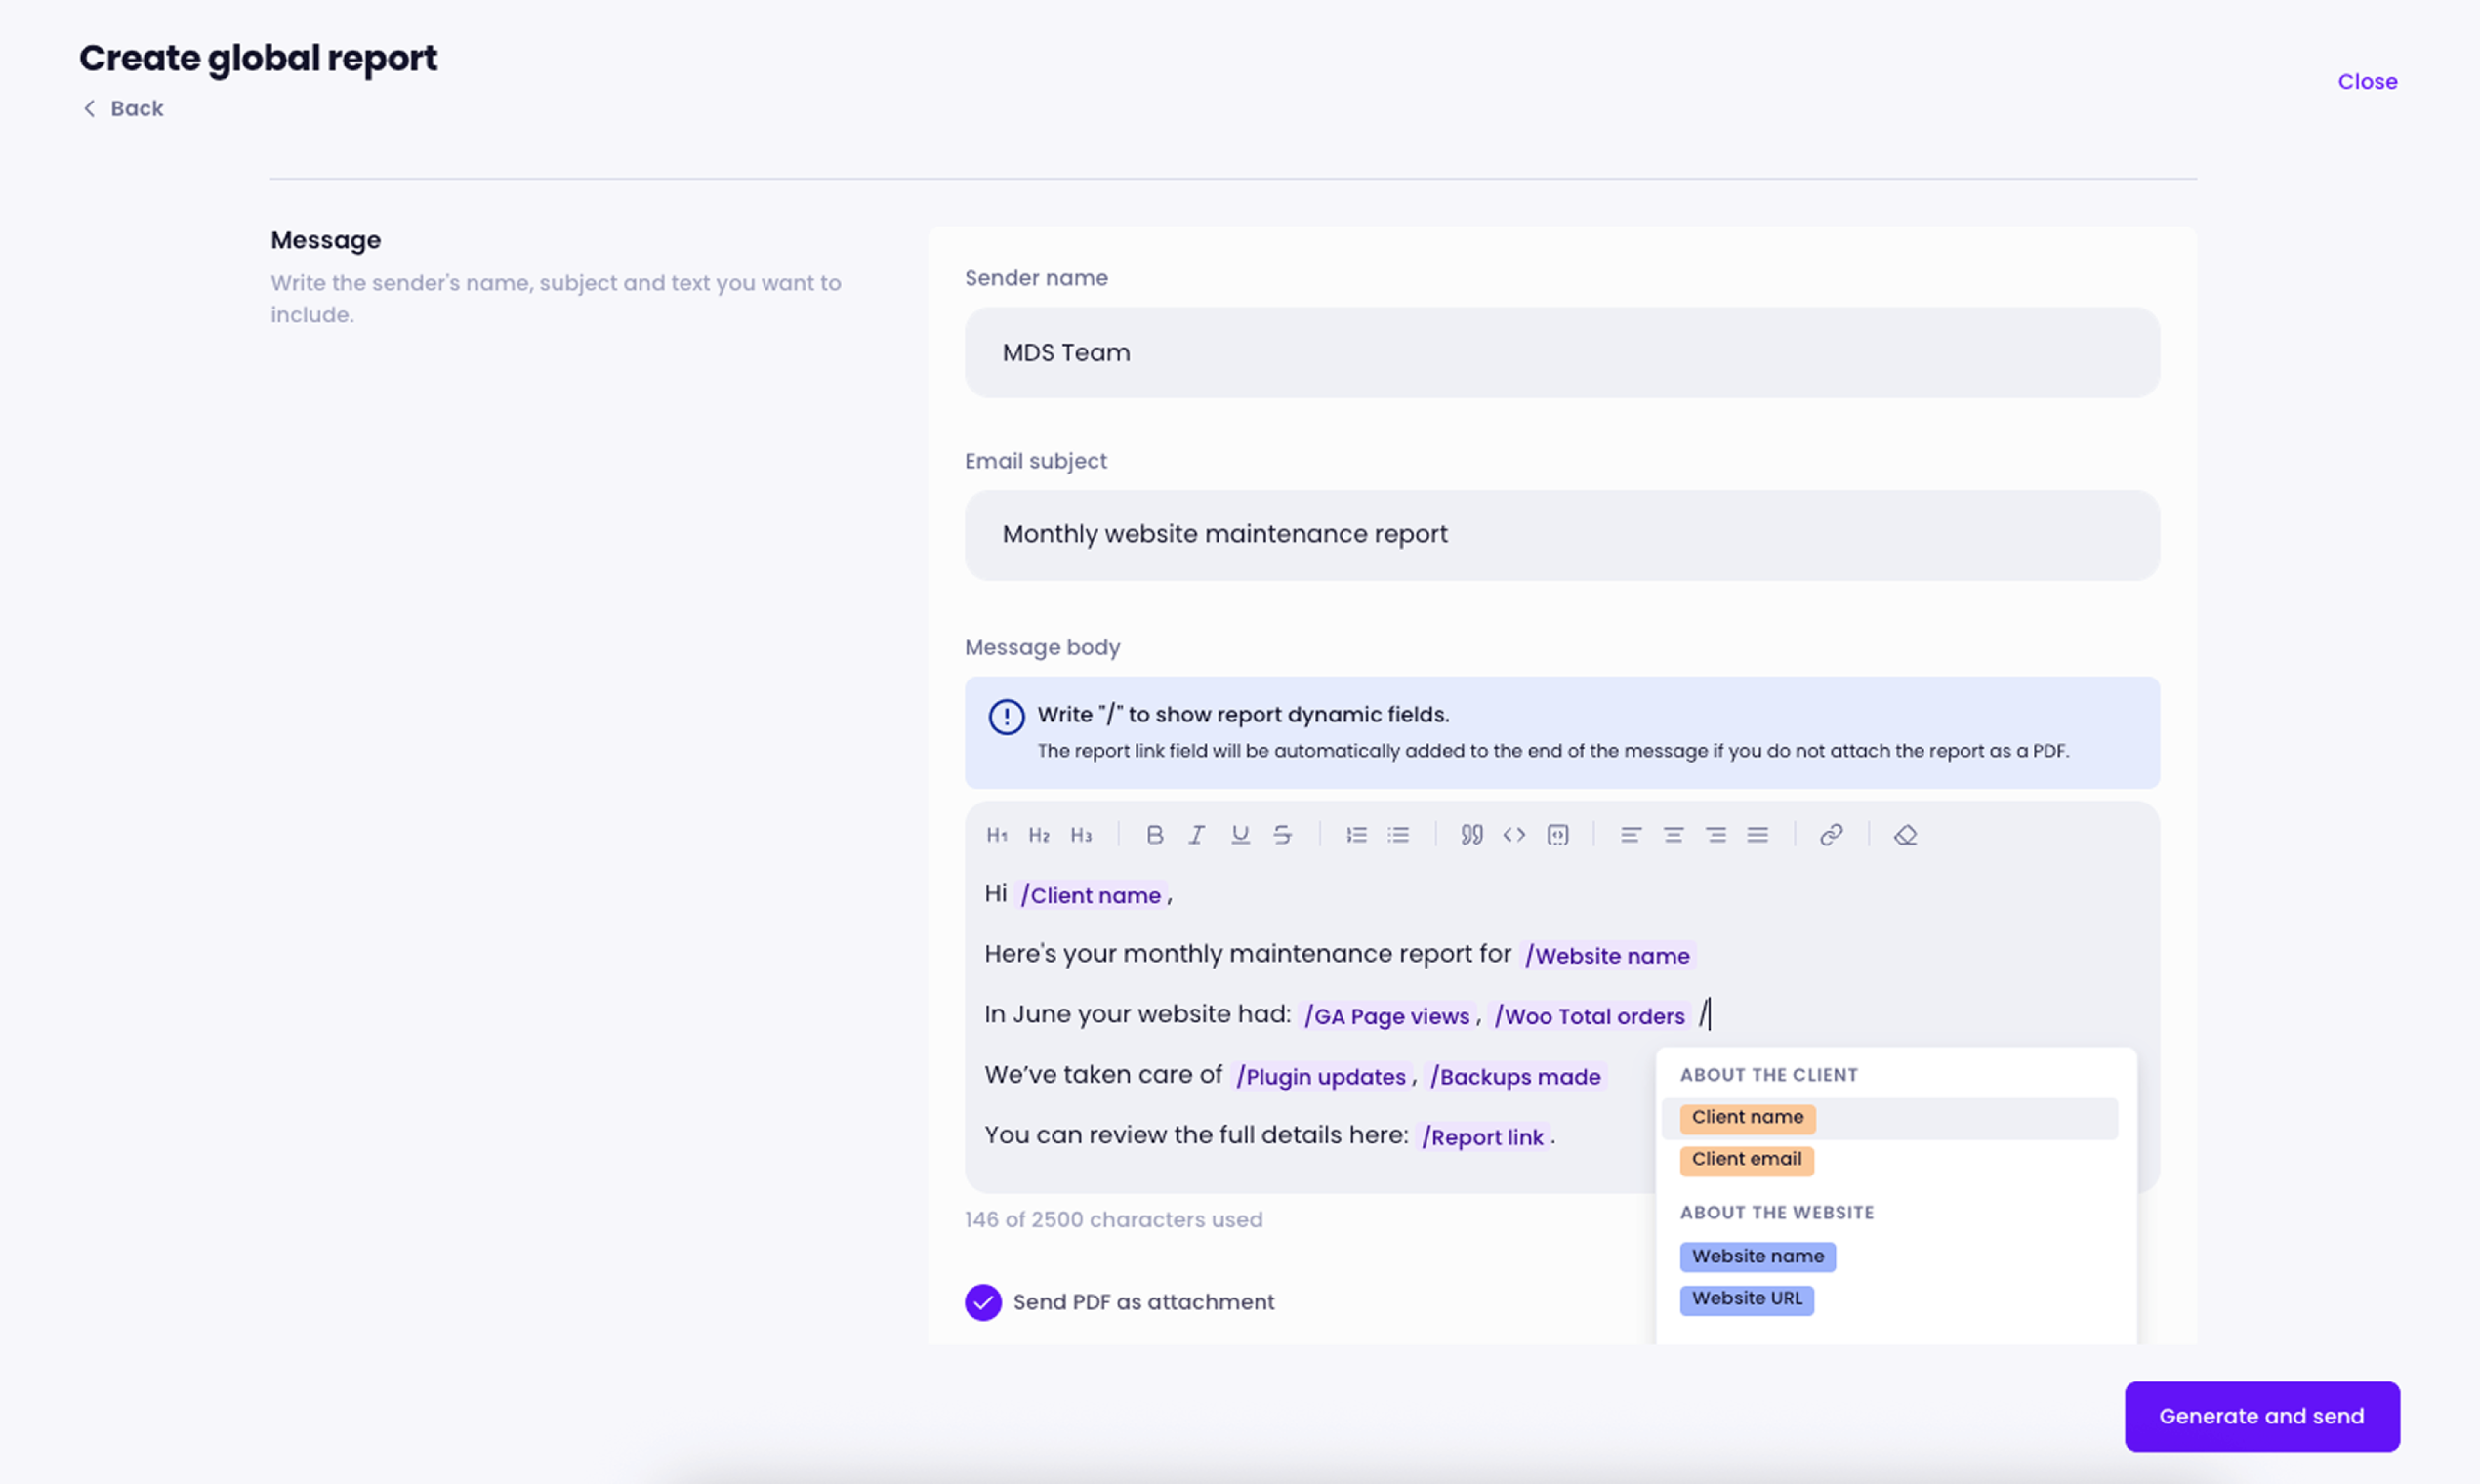The width and height of the screenshot is (2480, 1484).
Task: Justify the message text alignment
Action: (x=1757, y=835)
